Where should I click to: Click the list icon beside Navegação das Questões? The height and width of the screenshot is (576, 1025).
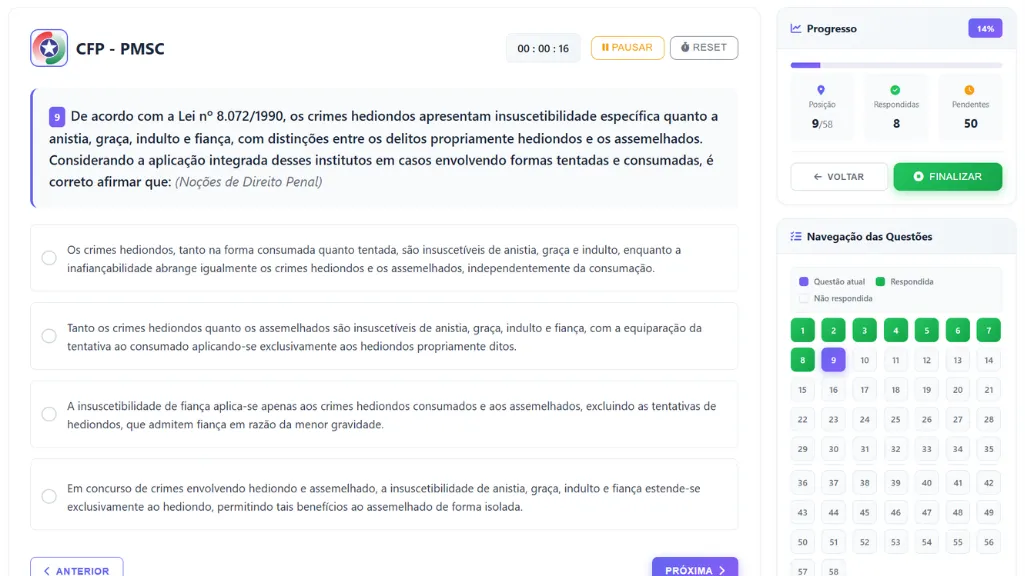tap(796, 236)
